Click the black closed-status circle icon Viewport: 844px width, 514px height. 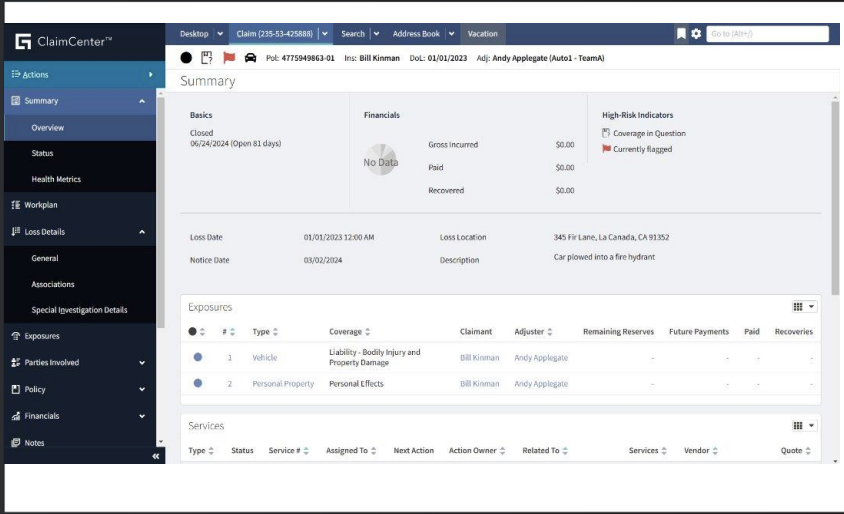tap(186, 58)
